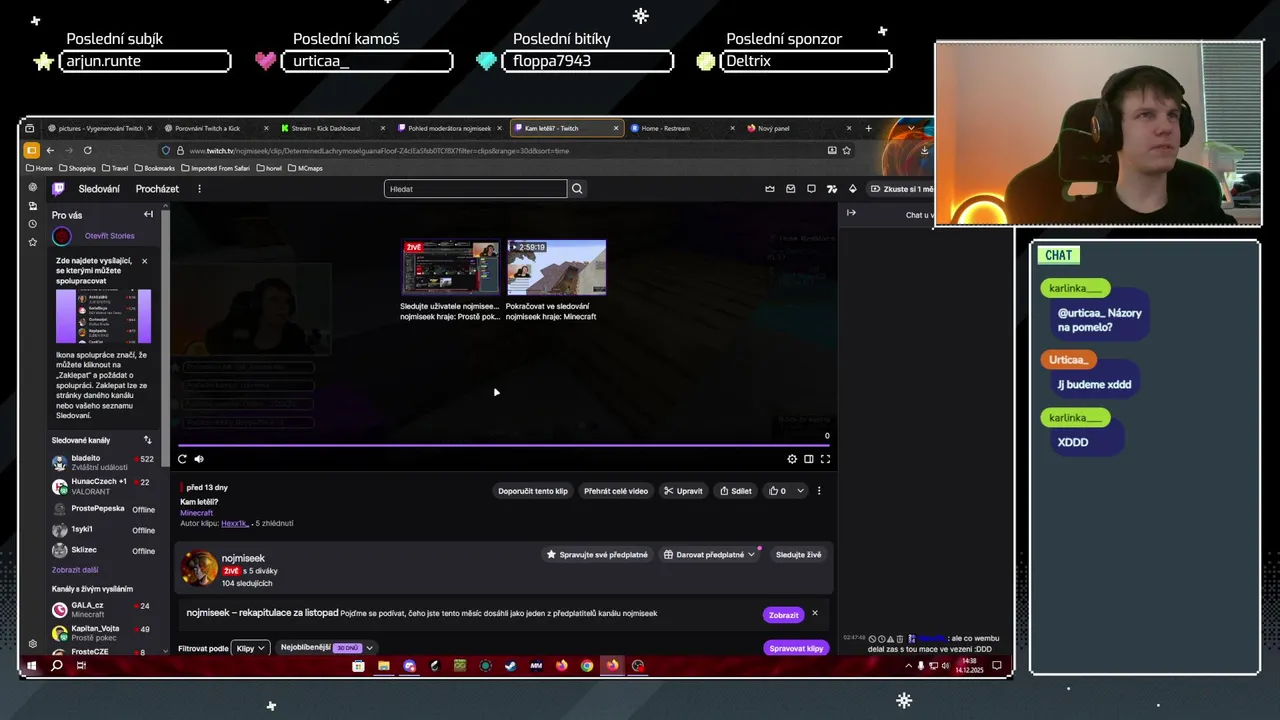Switch to Pohled moderátora nojmiseek tab
This screenshot has height=720, width=1280.
pos(449,128)
